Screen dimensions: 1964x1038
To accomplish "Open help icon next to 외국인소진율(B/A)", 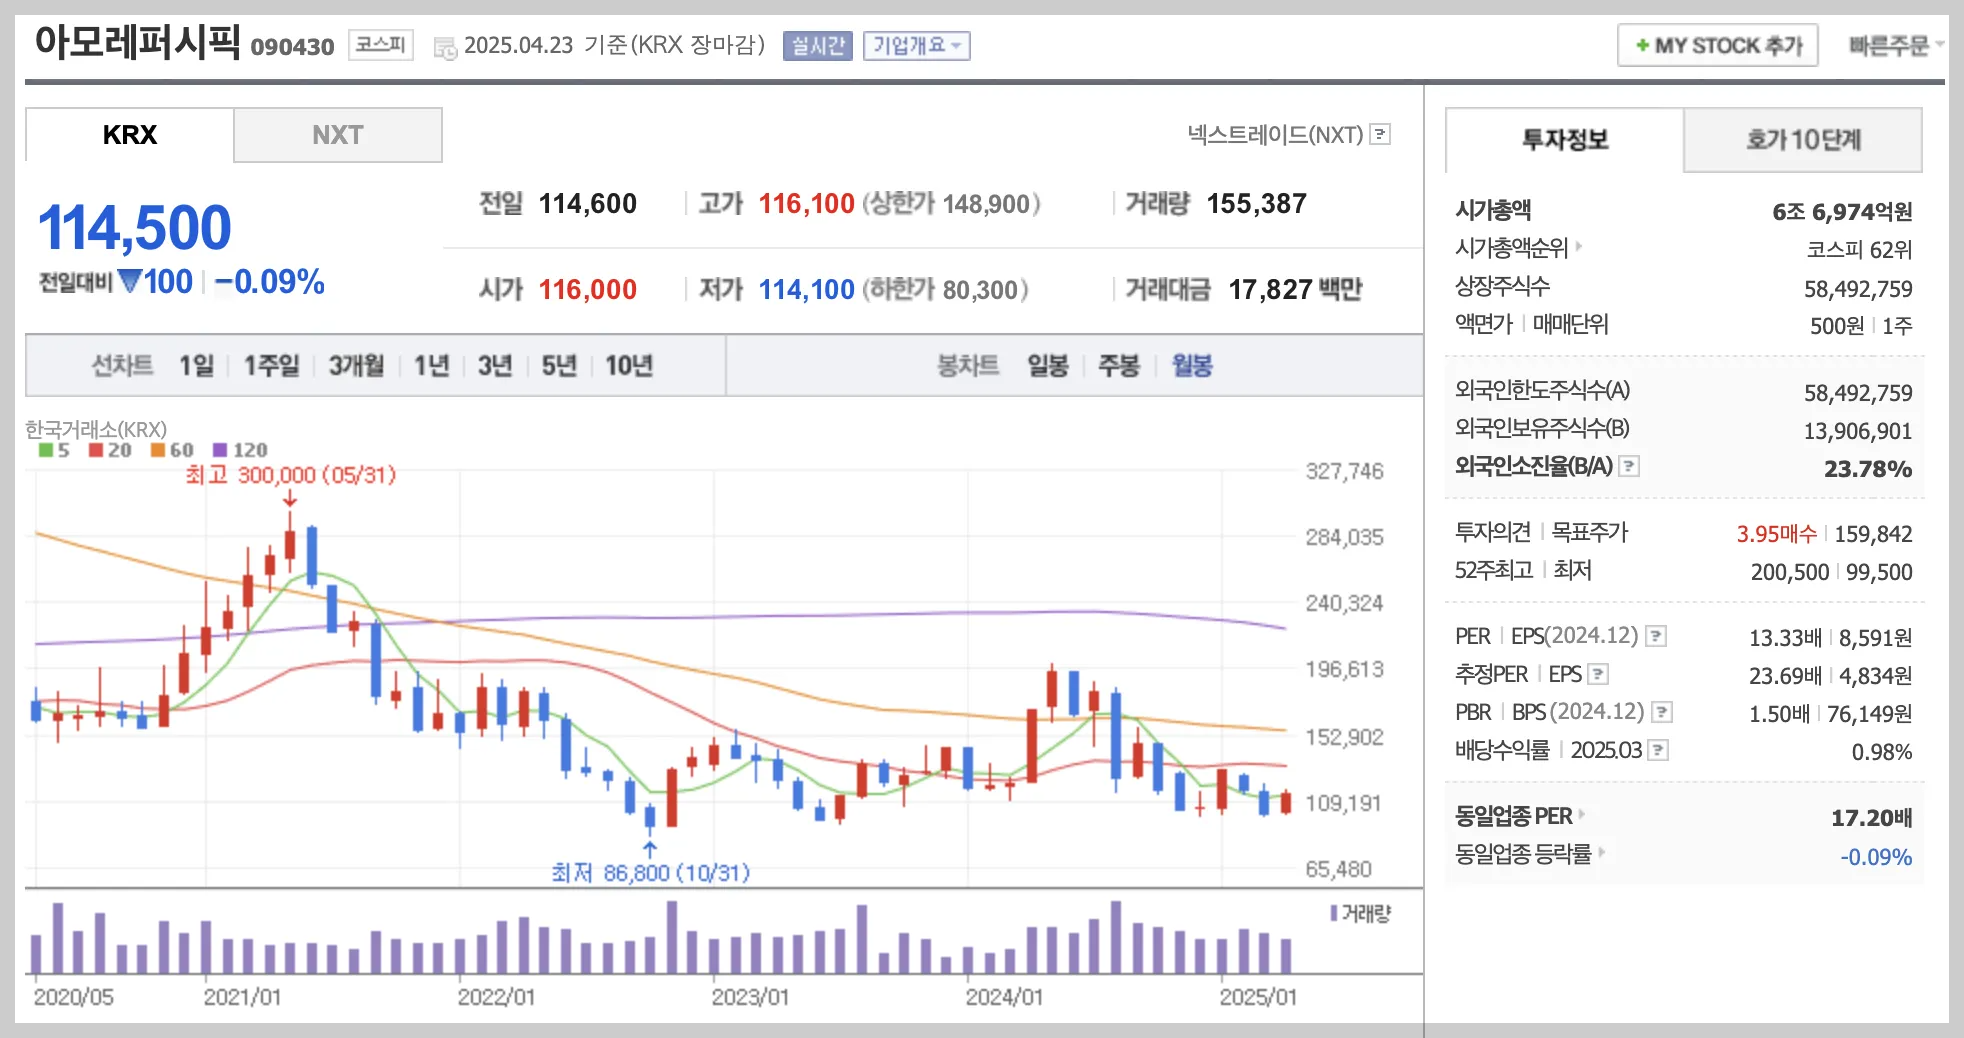I will point(1629,466).
